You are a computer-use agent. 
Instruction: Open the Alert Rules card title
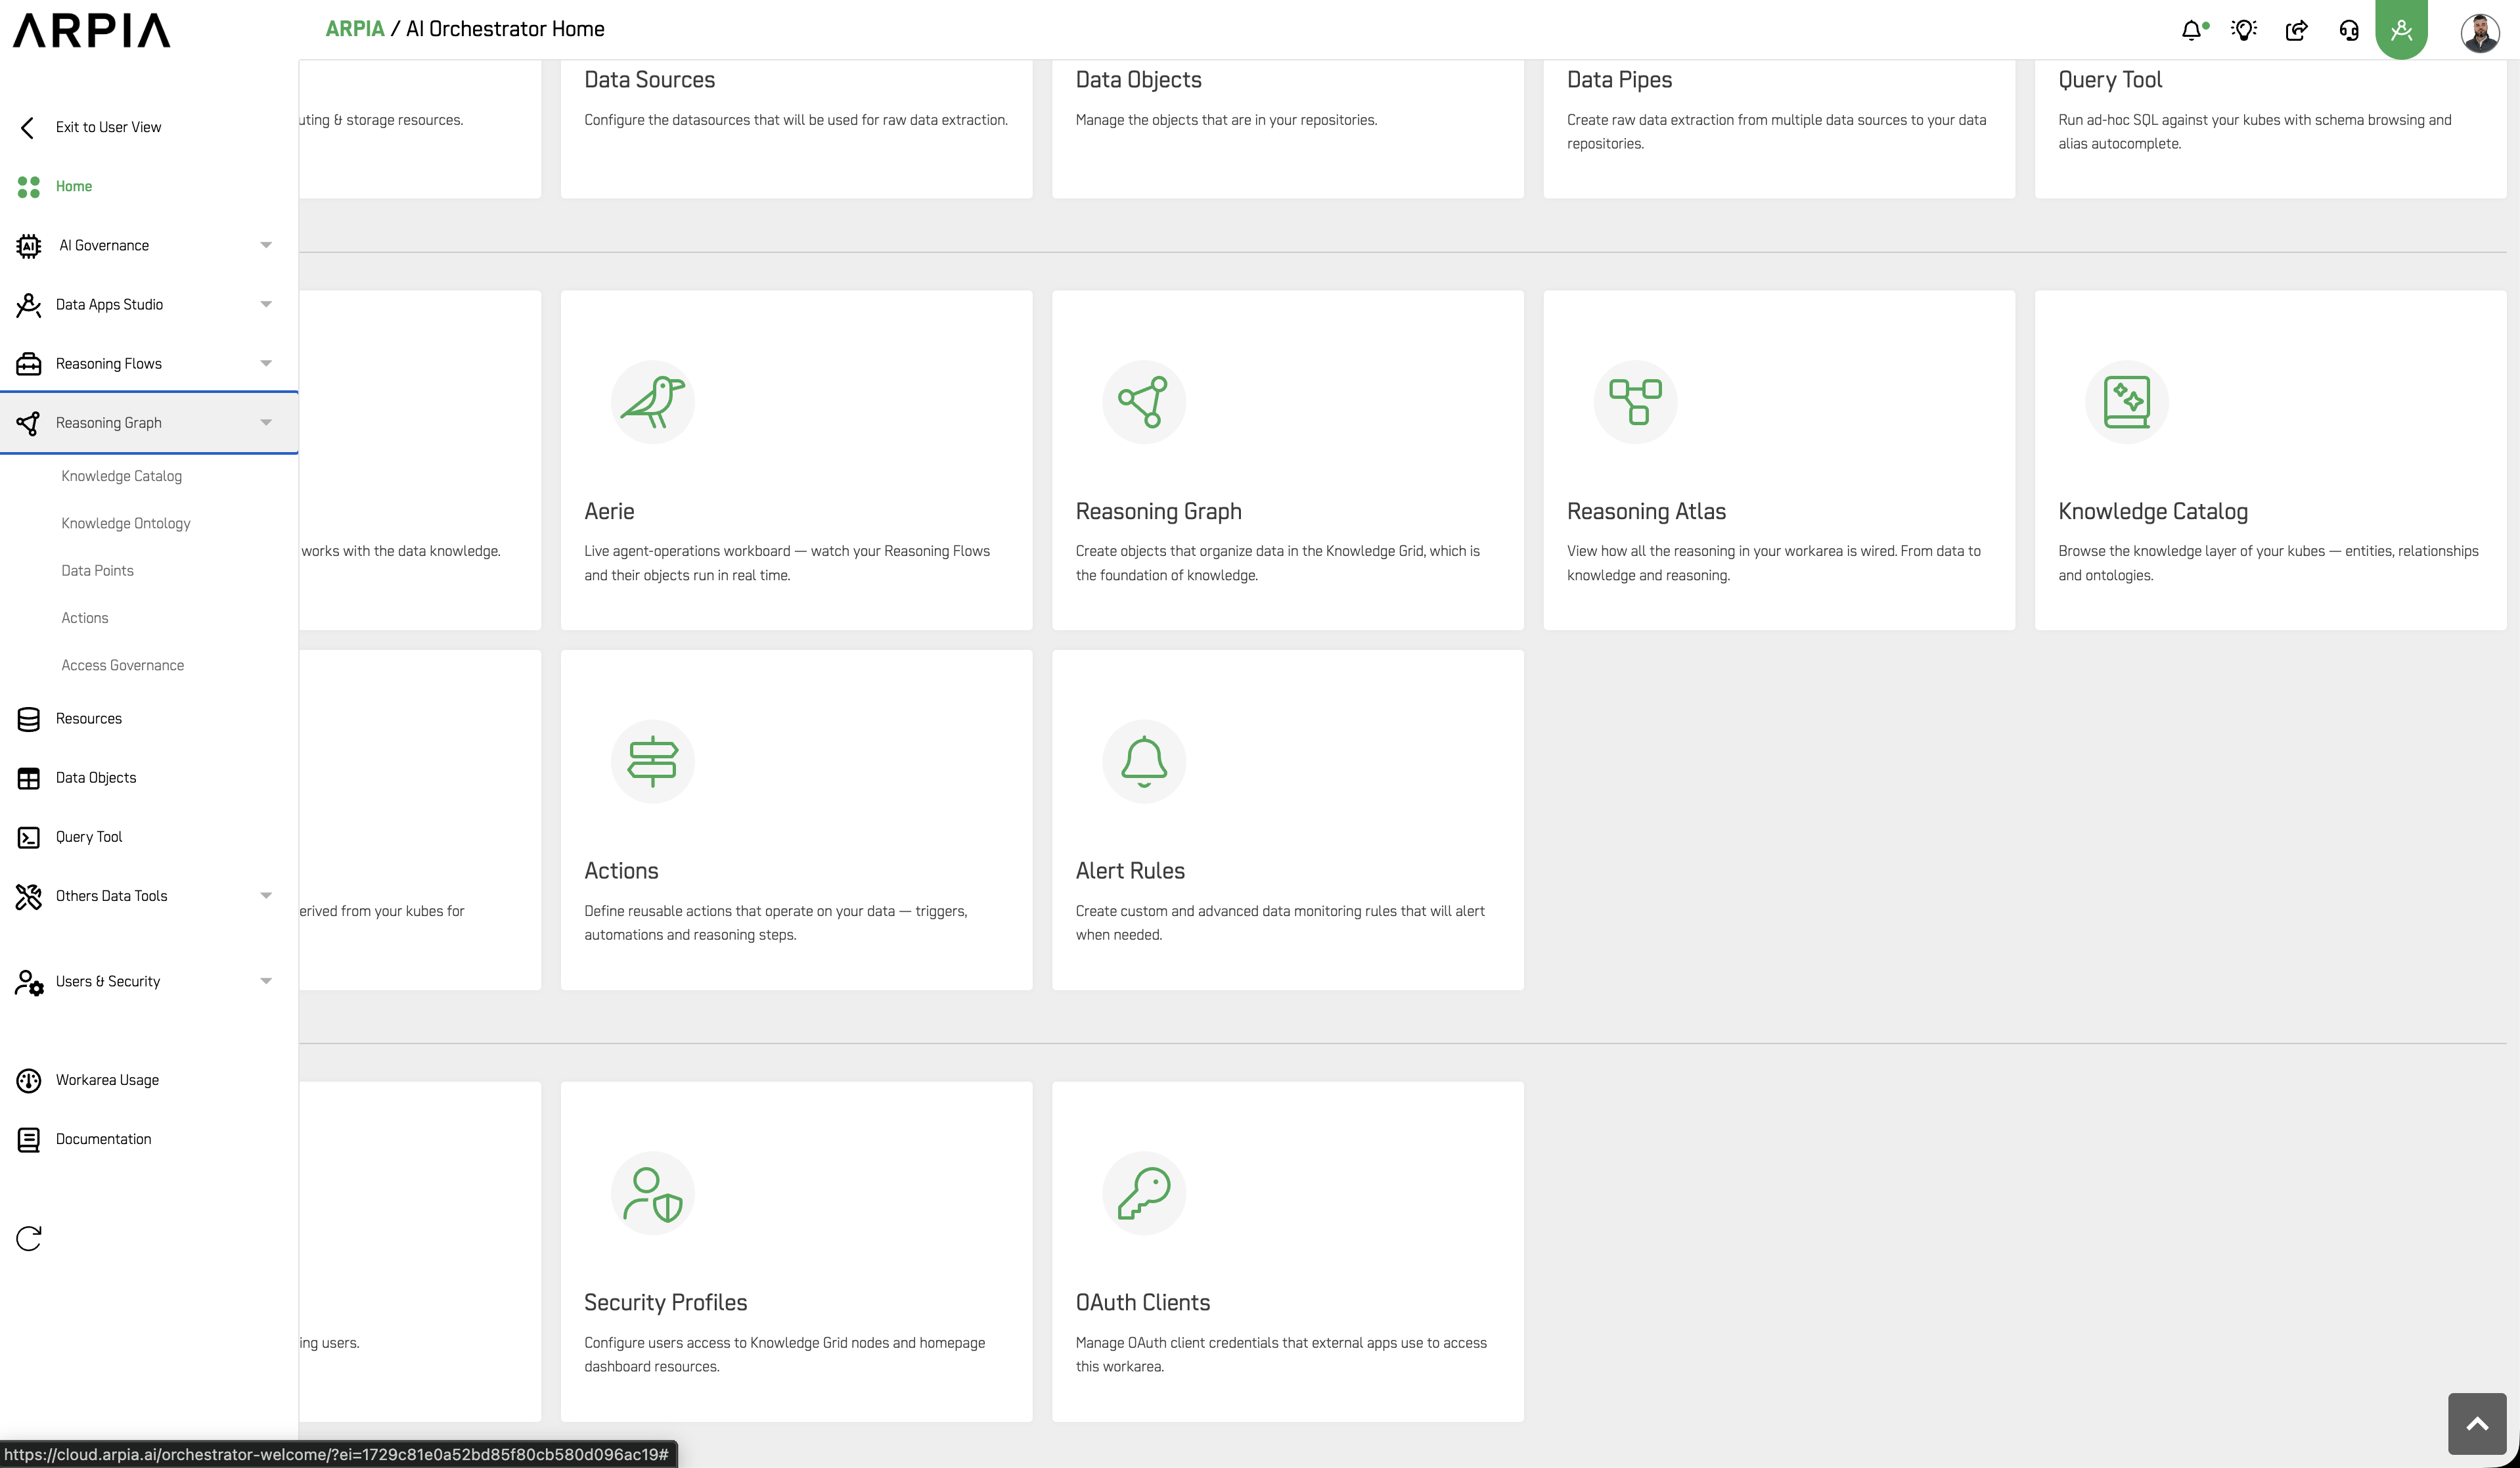pyautogui.click(x=1130, y=871)
